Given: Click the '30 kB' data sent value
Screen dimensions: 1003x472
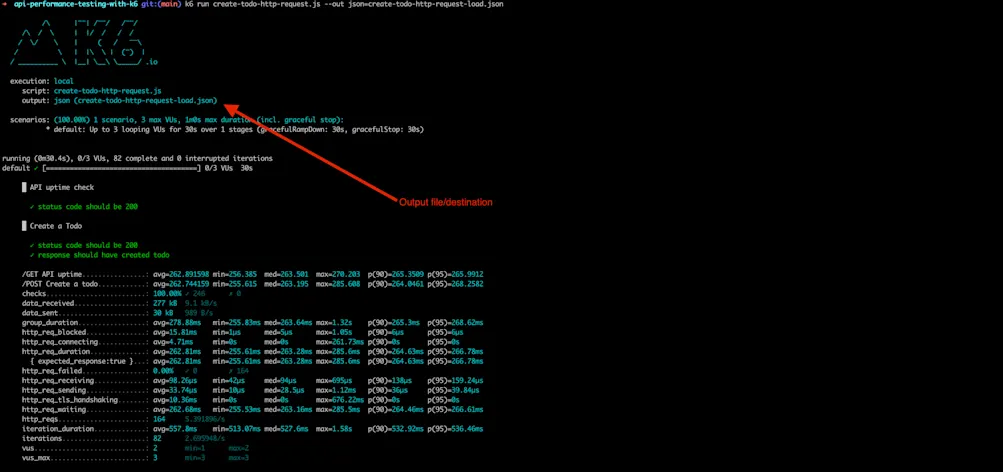Looking at the screenshot, I should tap(163, 313).
